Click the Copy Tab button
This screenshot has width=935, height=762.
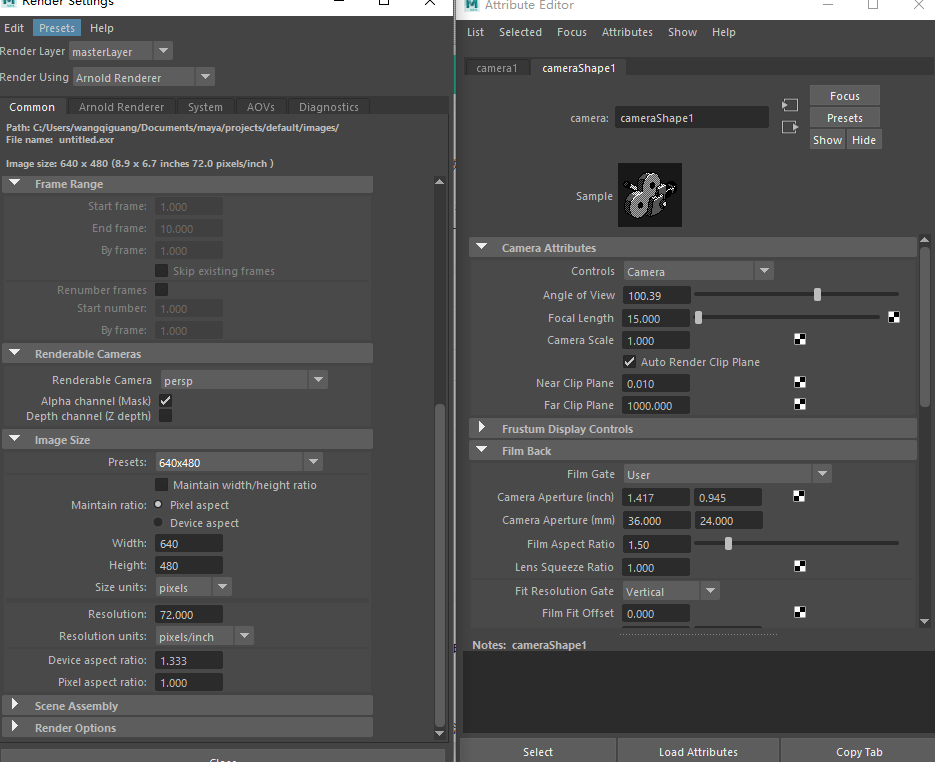(859, 751)
